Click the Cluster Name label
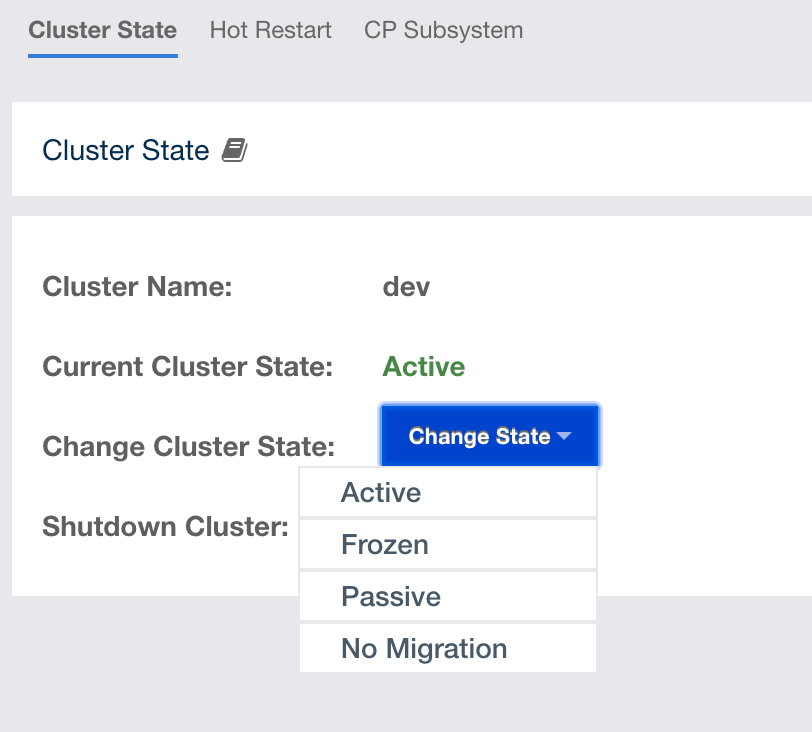This screenshot has width=812, height=732. click(x=137, y=288)
